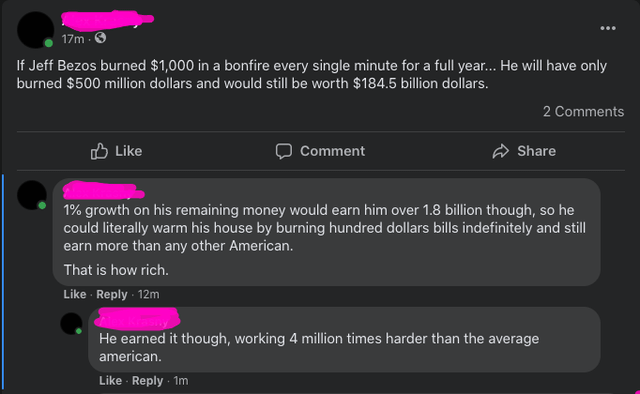Screen dimensions: 640x394
Task: Open the reply author's small avatar
Action: [x=71, y=323]
